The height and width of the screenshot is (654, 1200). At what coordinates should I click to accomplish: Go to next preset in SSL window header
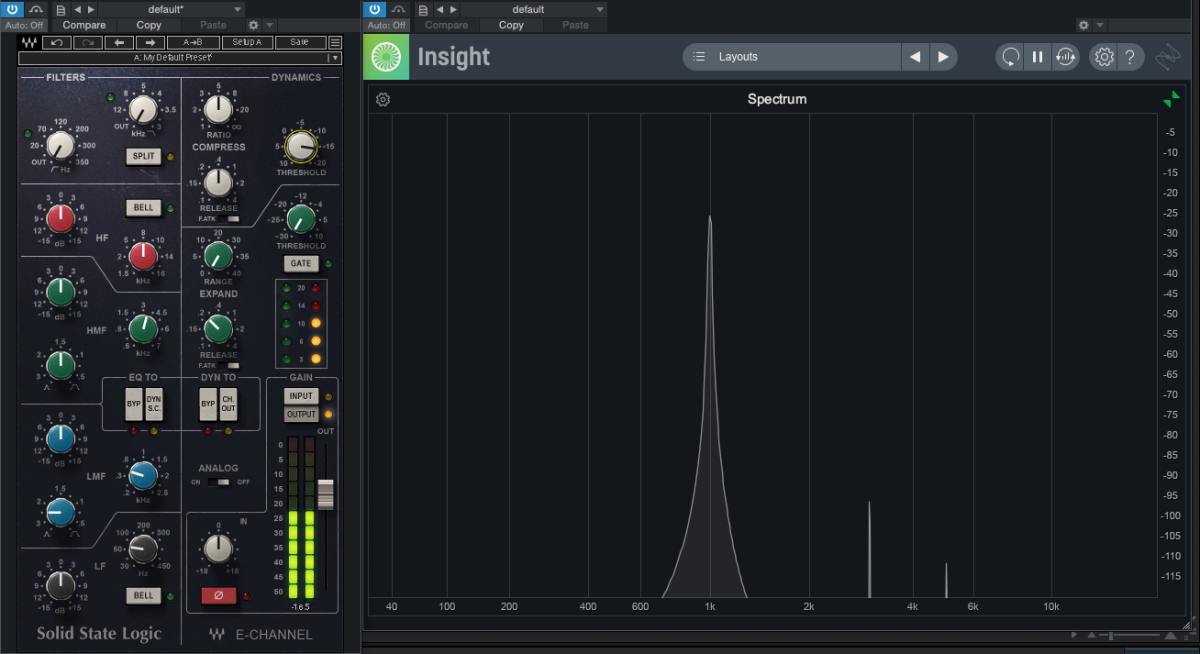click(91, 9)
